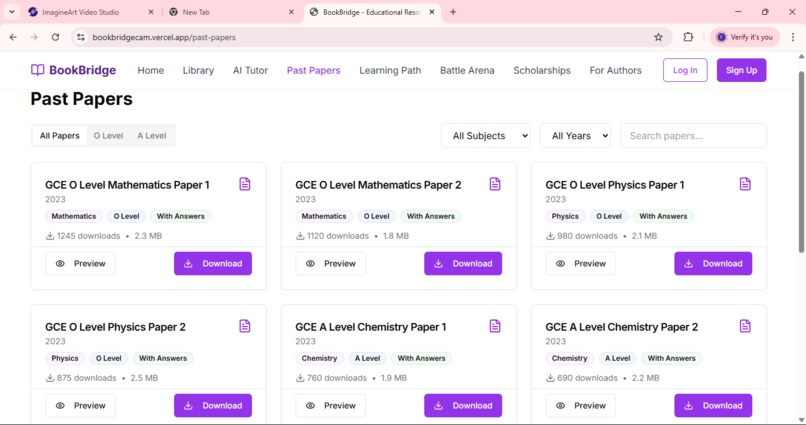Preview GCE O Level Physics Paper 2
This screenshot has height=425, width=806.
click(x=80, y=405)
